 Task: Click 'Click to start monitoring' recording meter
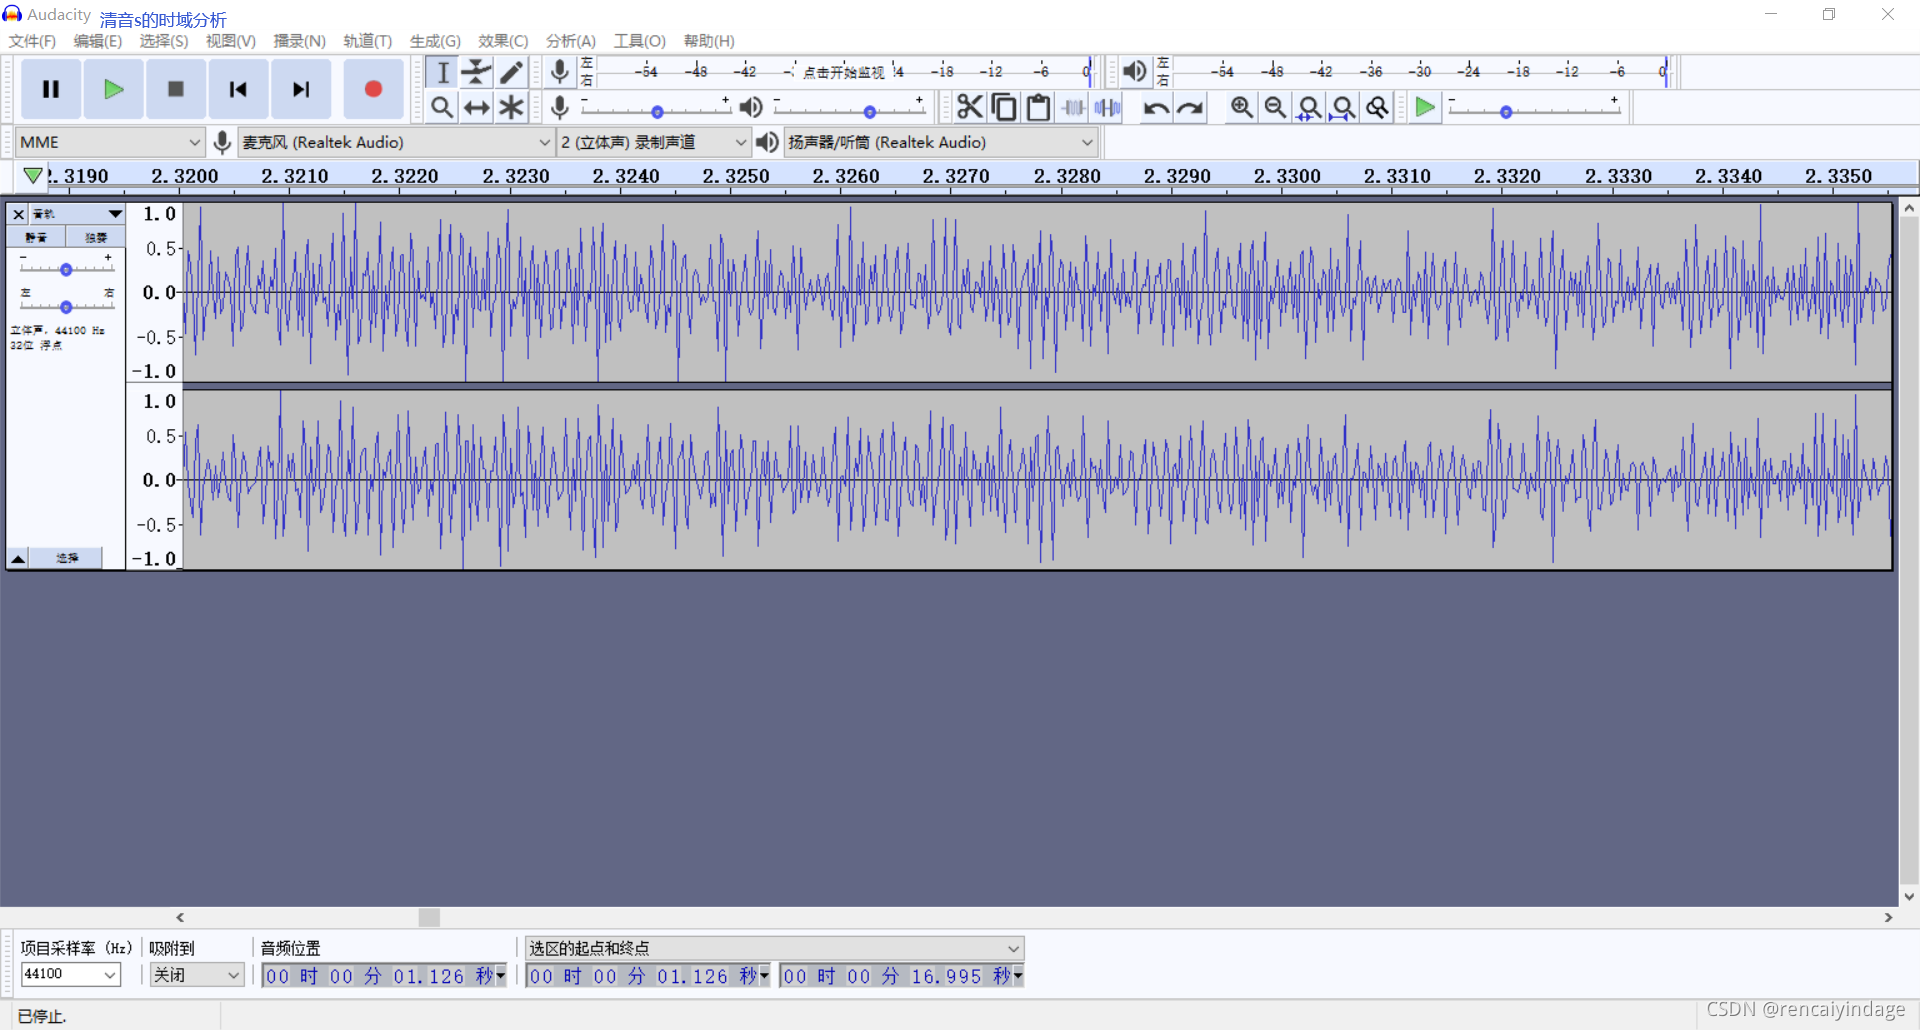(844, 72)
